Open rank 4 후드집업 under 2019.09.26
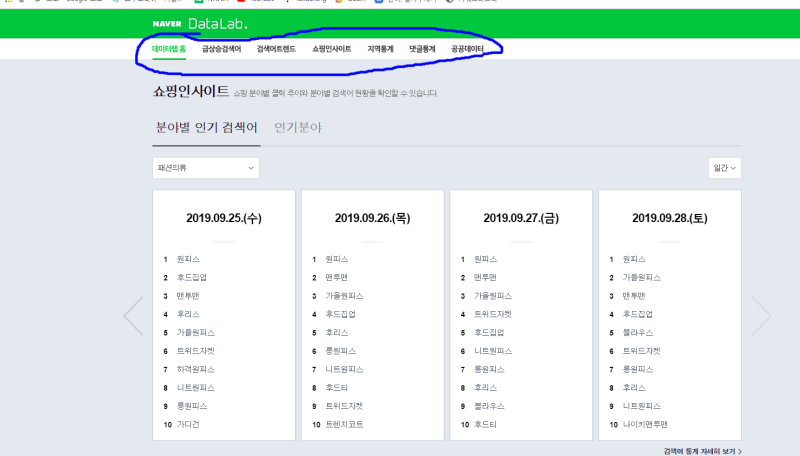Screen dimensions: 800x456 (341, 314)
